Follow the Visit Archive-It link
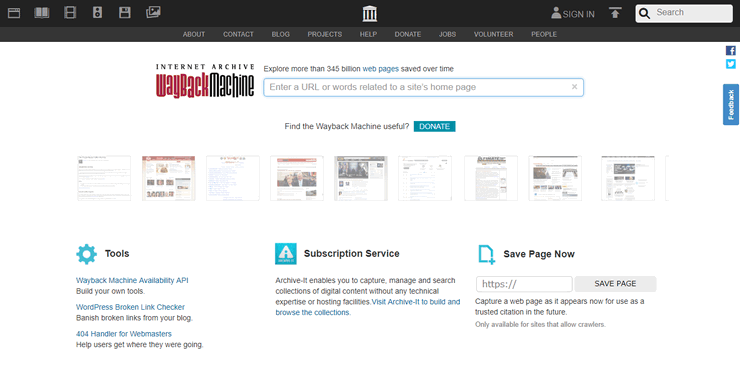Image resolution: width=740 pixels, height=365 pixels. click(368, 307)
